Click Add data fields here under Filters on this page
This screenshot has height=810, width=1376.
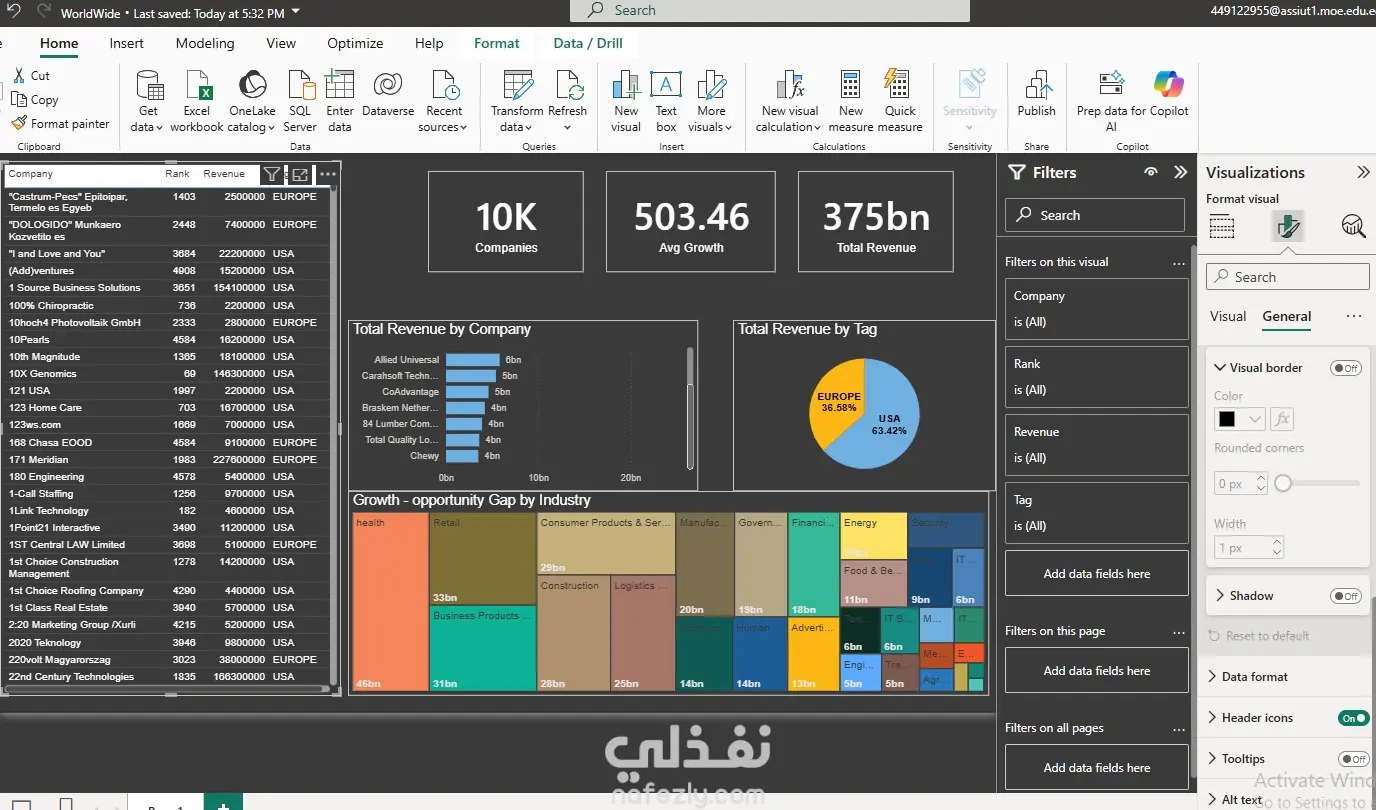point(1097,671)
